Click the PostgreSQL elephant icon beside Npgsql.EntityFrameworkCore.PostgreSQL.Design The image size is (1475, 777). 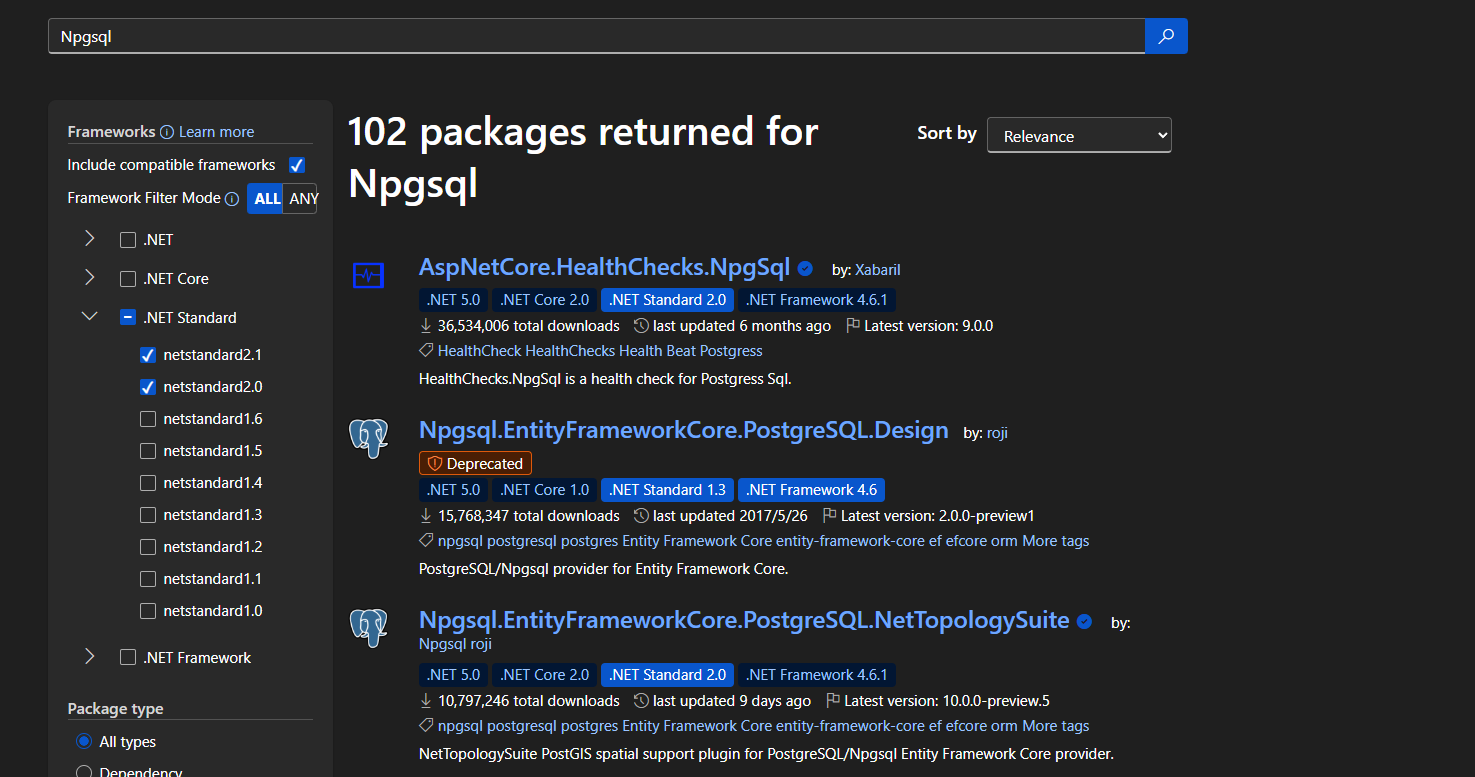point(369,438)
